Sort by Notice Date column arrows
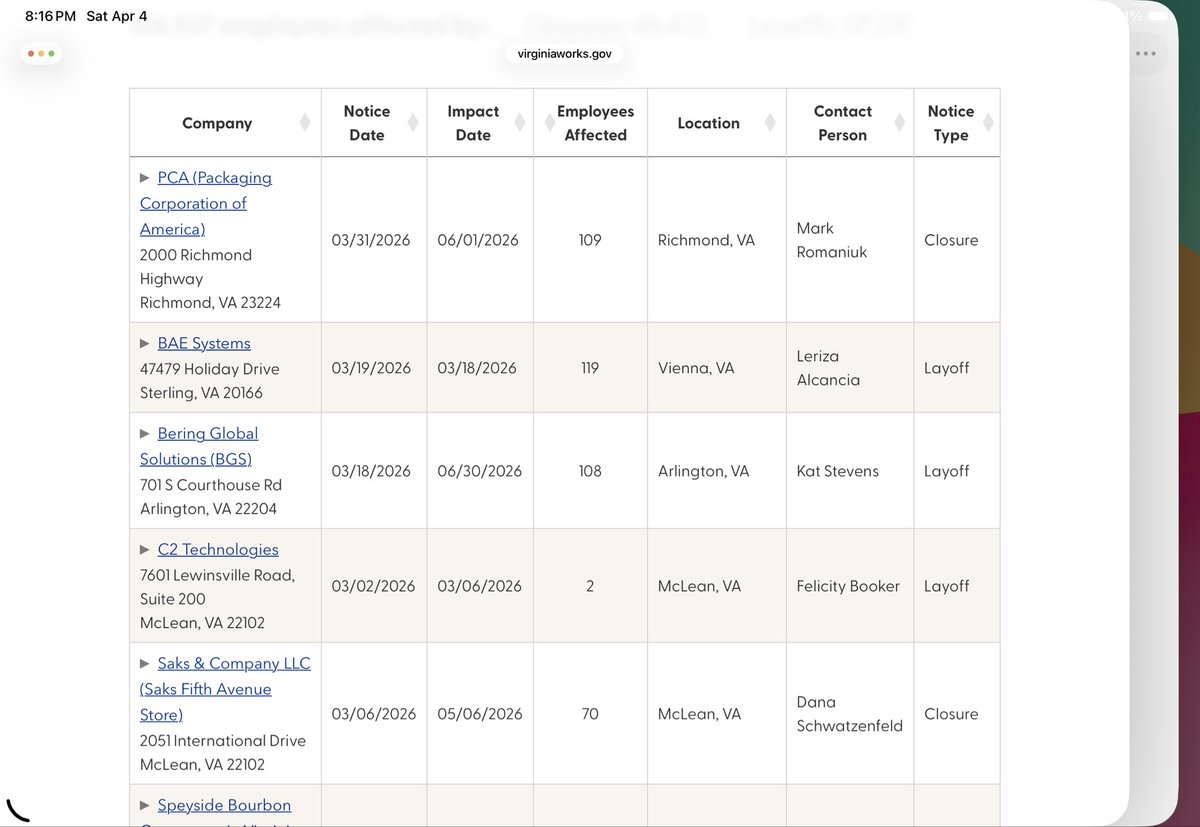Screen dimensions: 1200x827 (411, 123)
